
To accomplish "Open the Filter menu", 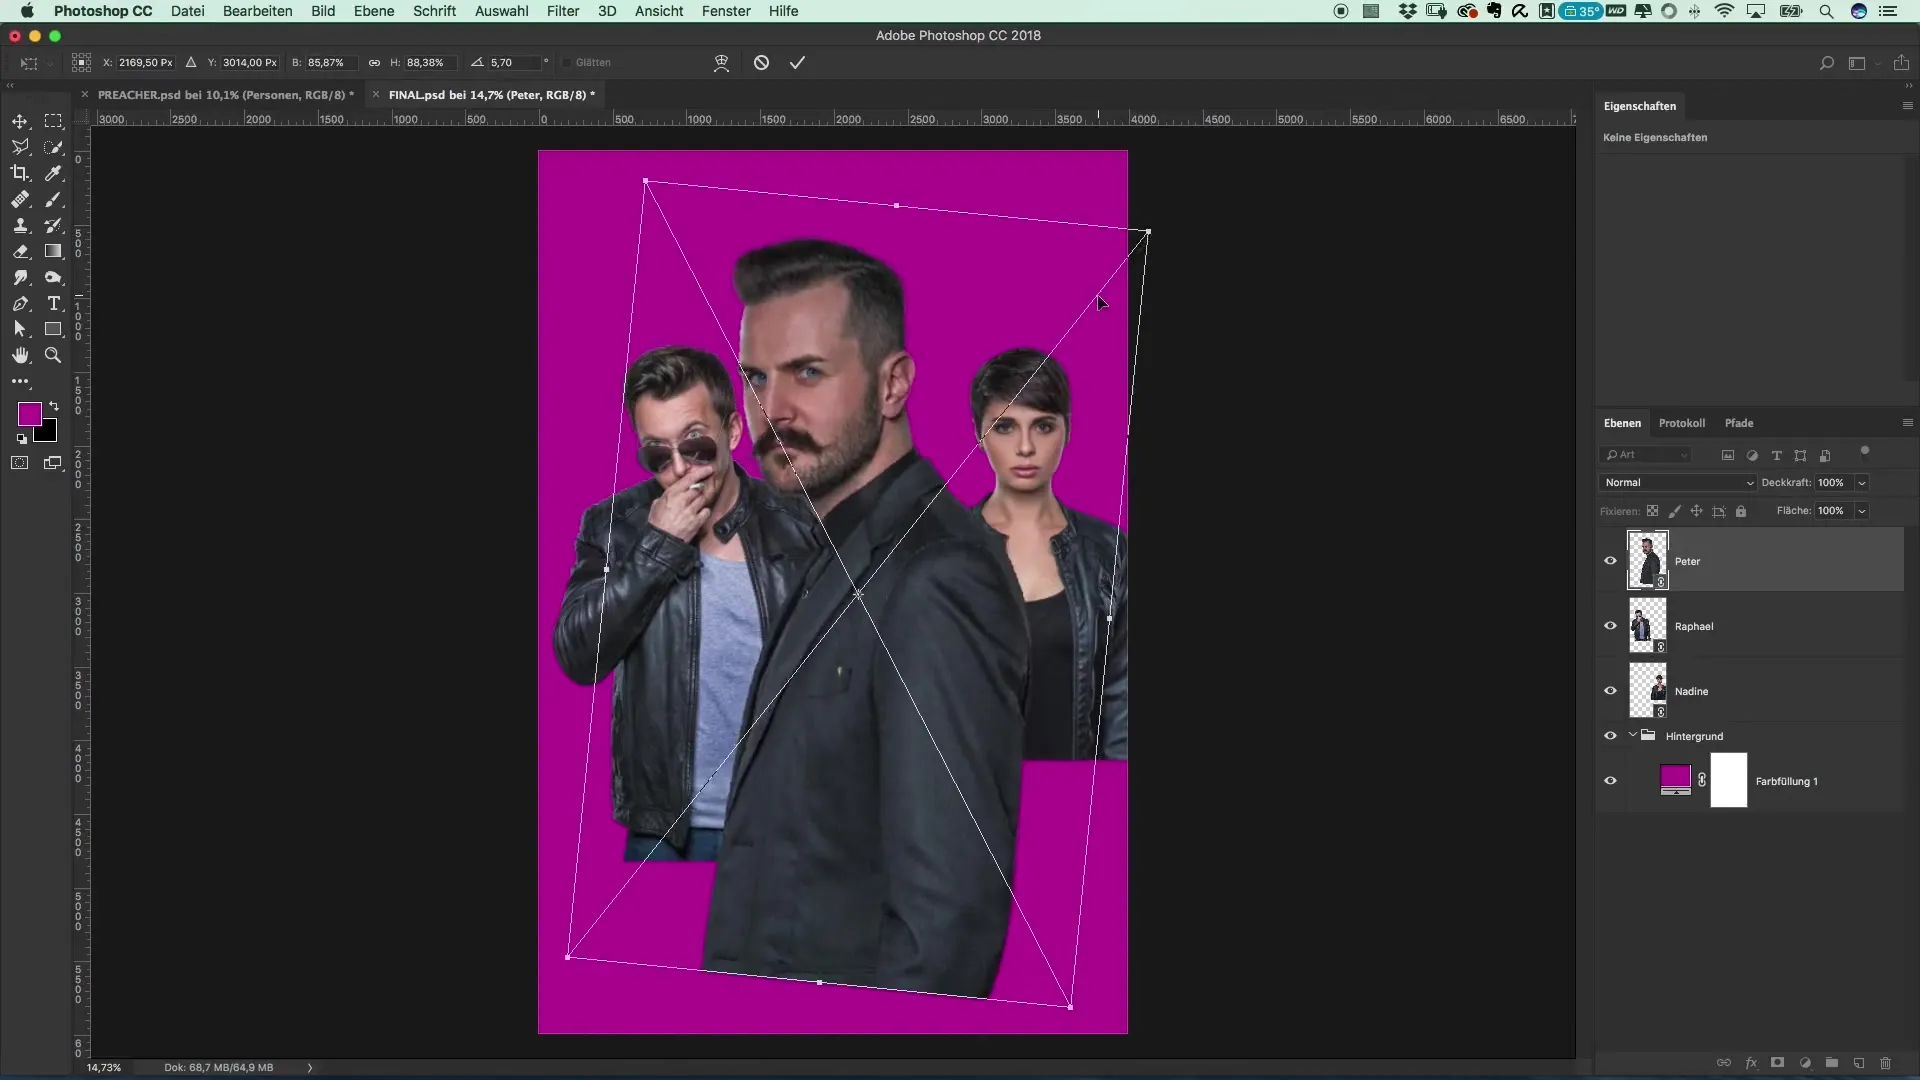I will pos(563,11).
